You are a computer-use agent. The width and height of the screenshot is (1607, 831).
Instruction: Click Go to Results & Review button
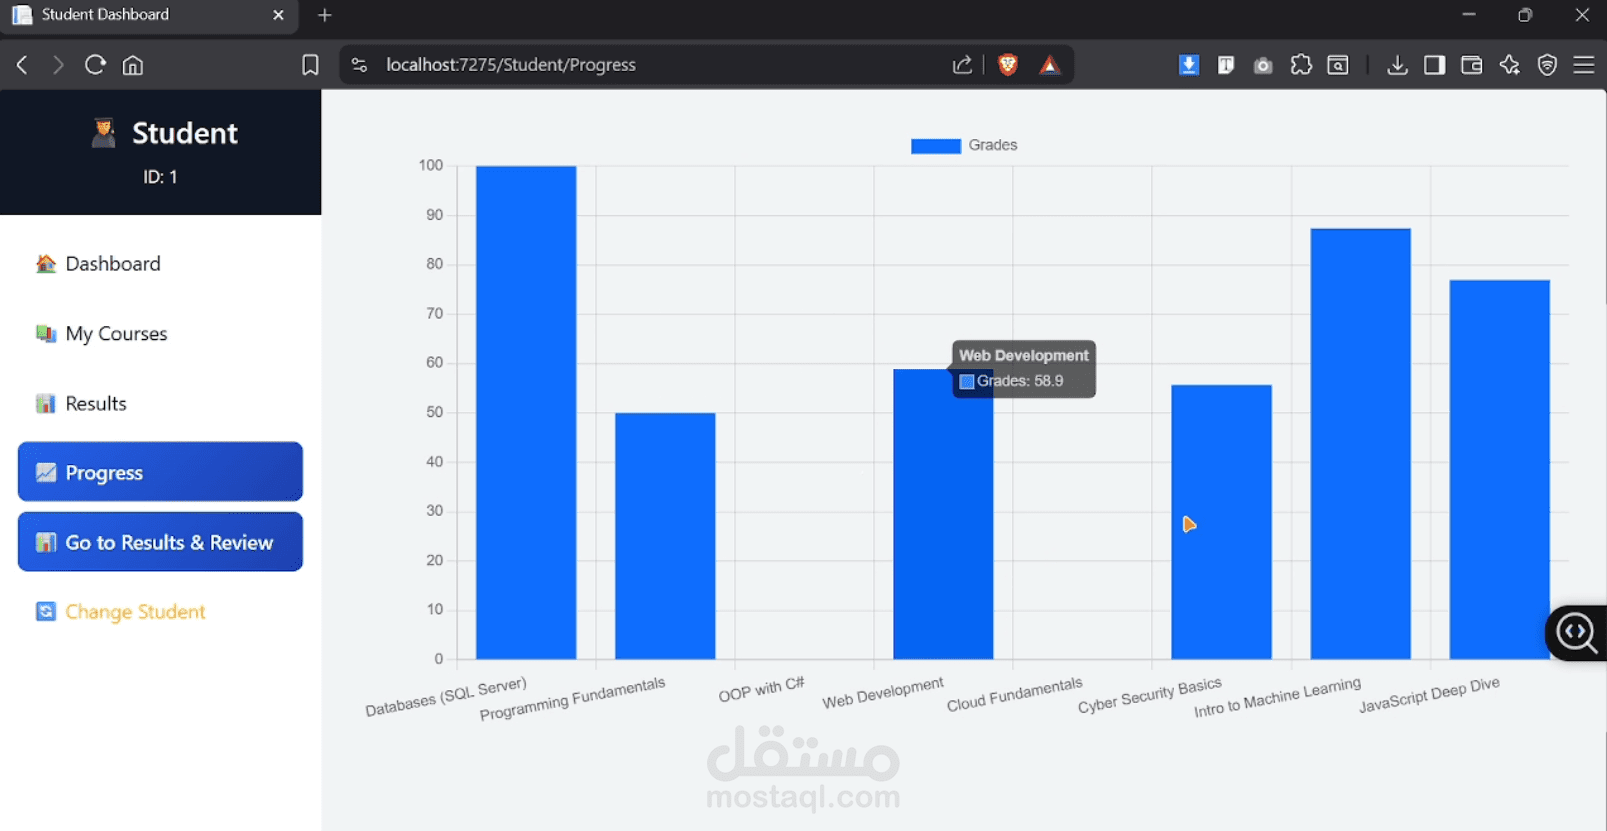[160, 542]
